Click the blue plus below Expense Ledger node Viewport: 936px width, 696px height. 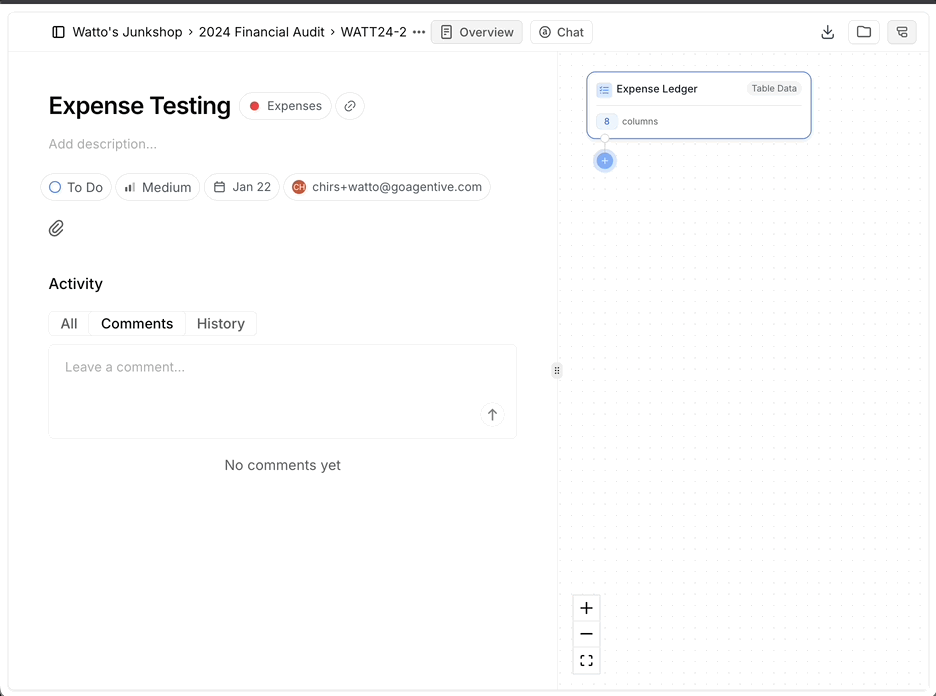tap(604, 160)
